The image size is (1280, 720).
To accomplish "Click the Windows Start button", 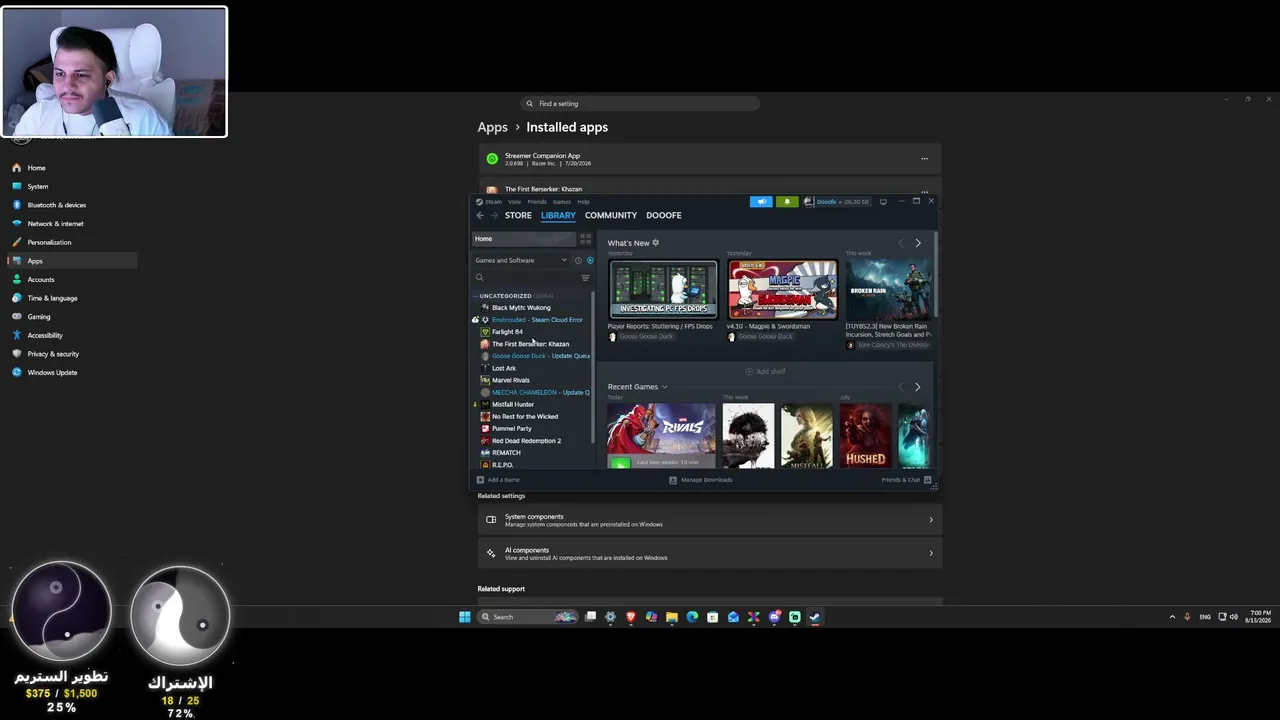I will point(465,617).
